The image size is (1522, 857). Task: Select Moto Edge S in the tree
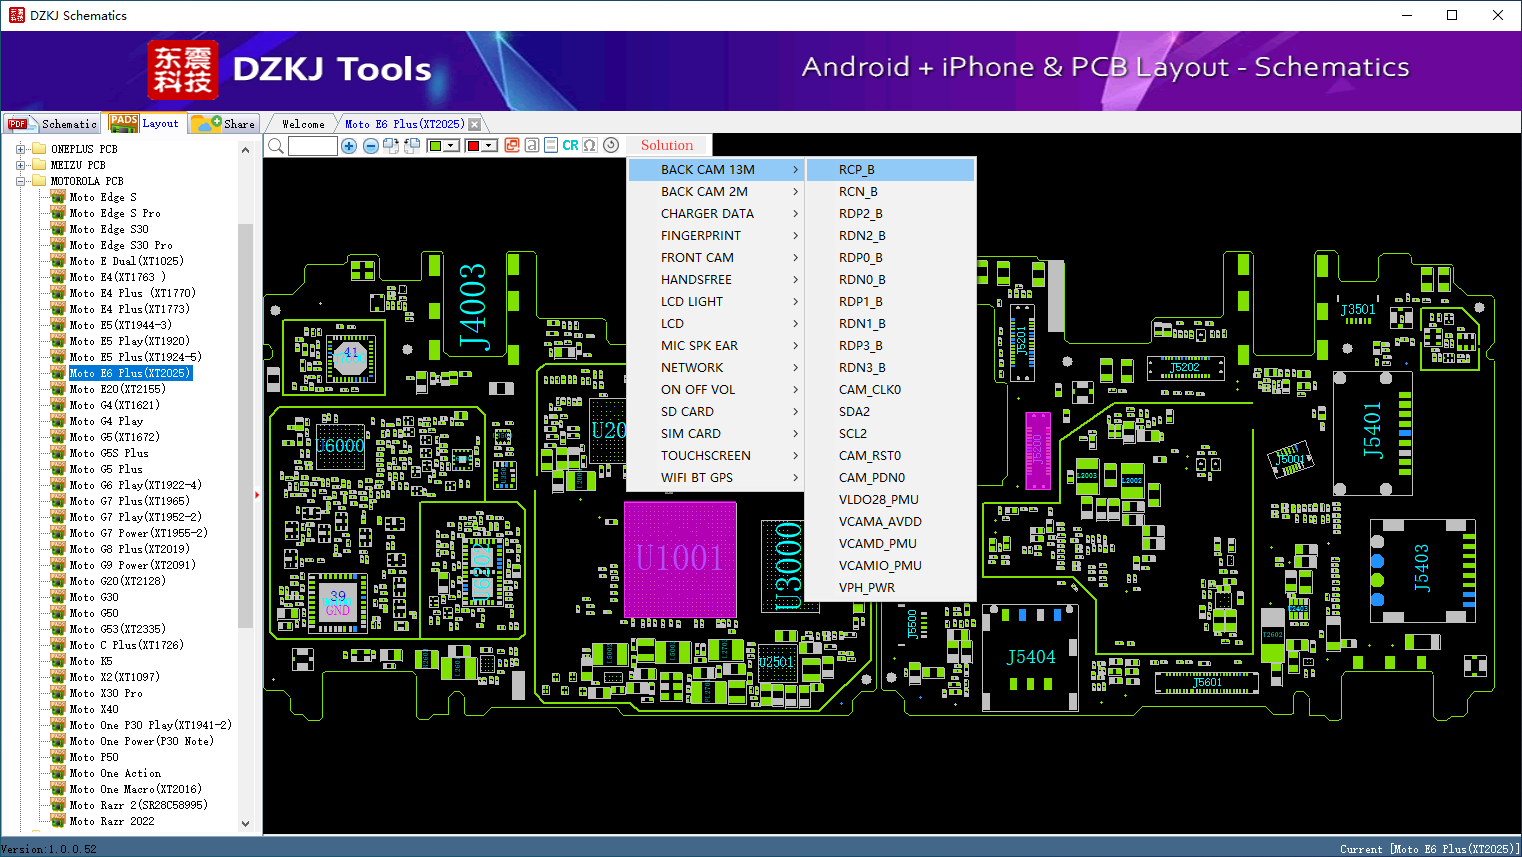coord(102,197)
